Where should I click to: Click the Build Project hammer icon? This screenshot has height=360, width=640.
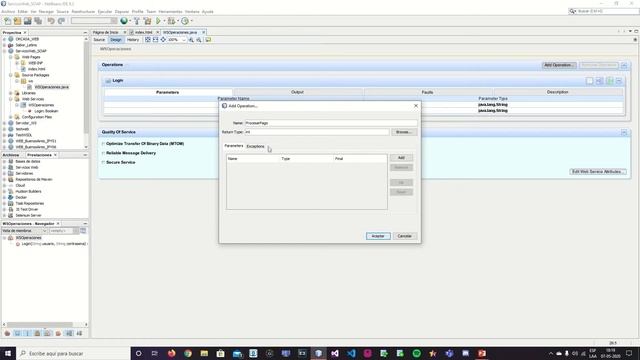click(x=137, y=21)
